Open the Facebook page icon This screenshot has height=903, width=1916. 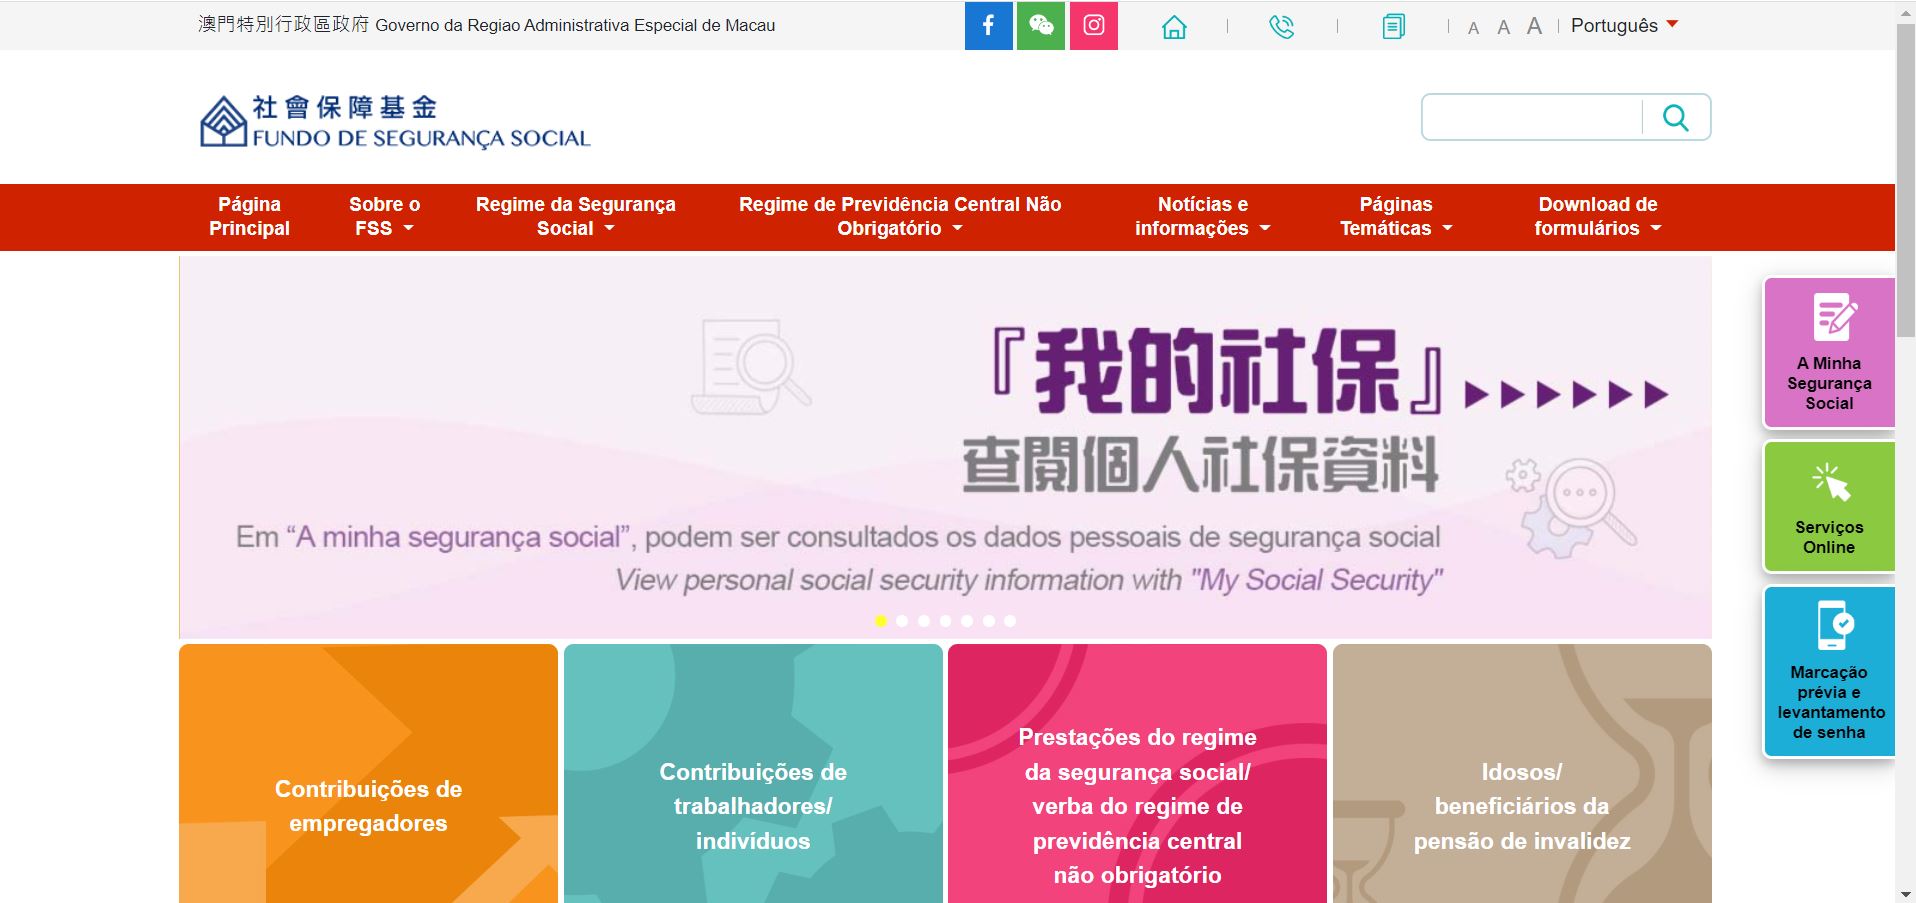coord(988,26)
